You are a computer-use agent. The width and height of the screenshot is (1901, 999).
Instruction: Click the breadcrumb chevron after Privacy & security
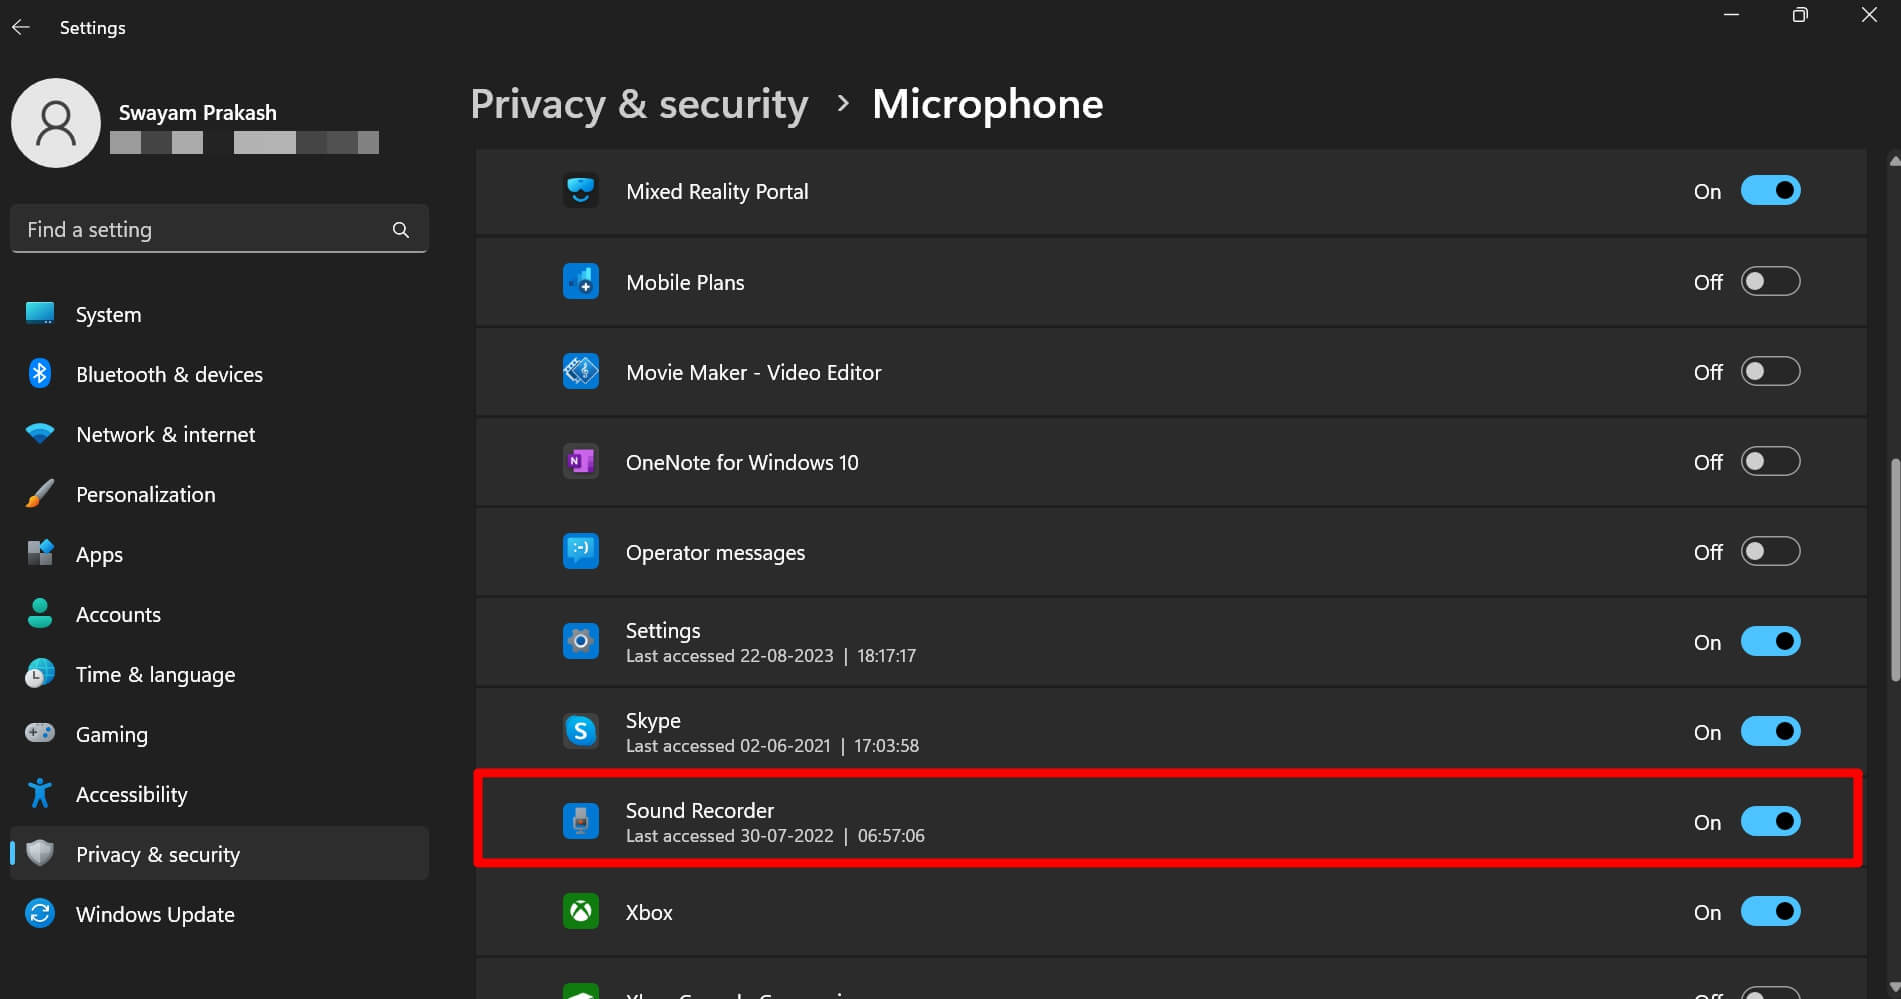click(843, 103)
